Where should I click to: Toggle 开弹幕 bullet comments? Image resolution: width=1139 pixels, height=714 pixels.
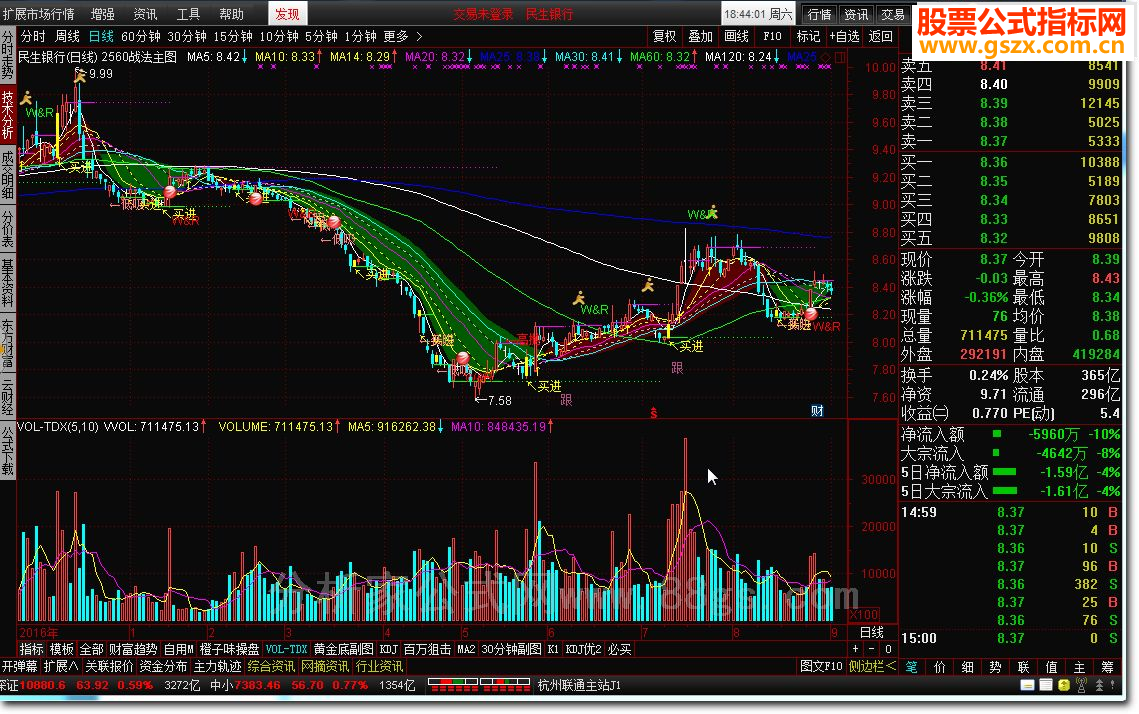20,666
